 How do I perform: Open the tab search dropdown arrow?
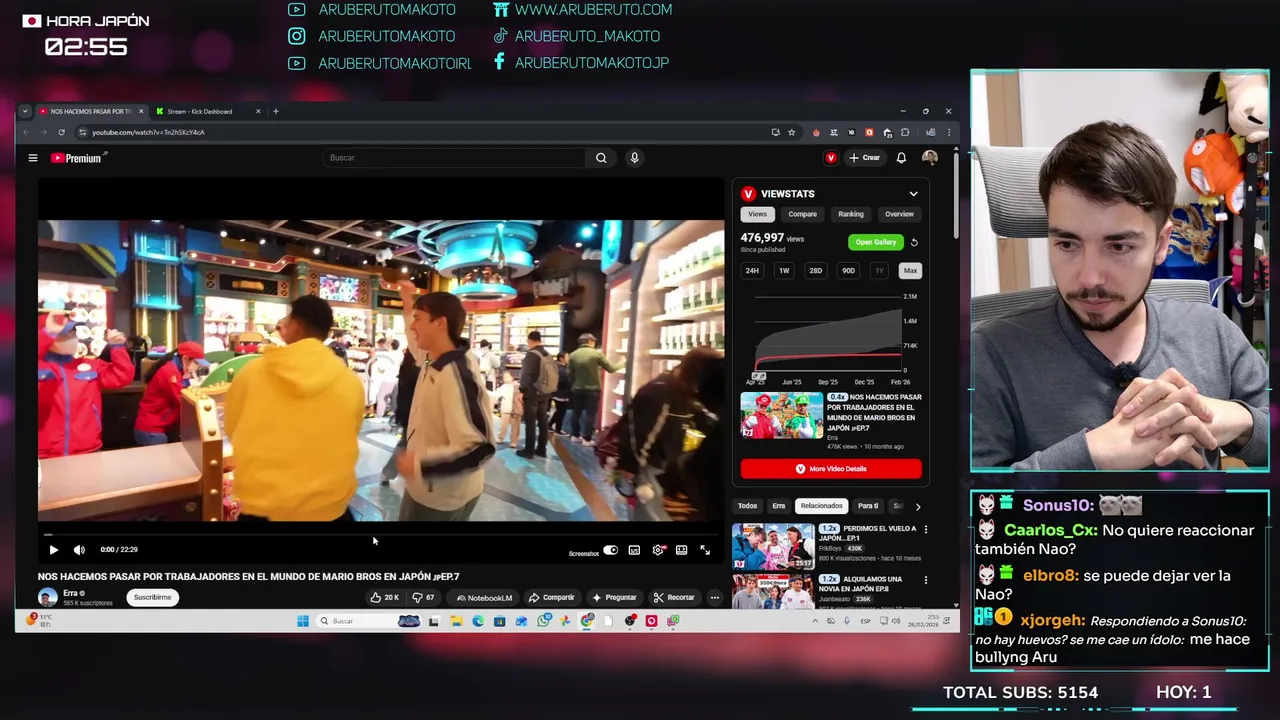[x=25, y=111]
